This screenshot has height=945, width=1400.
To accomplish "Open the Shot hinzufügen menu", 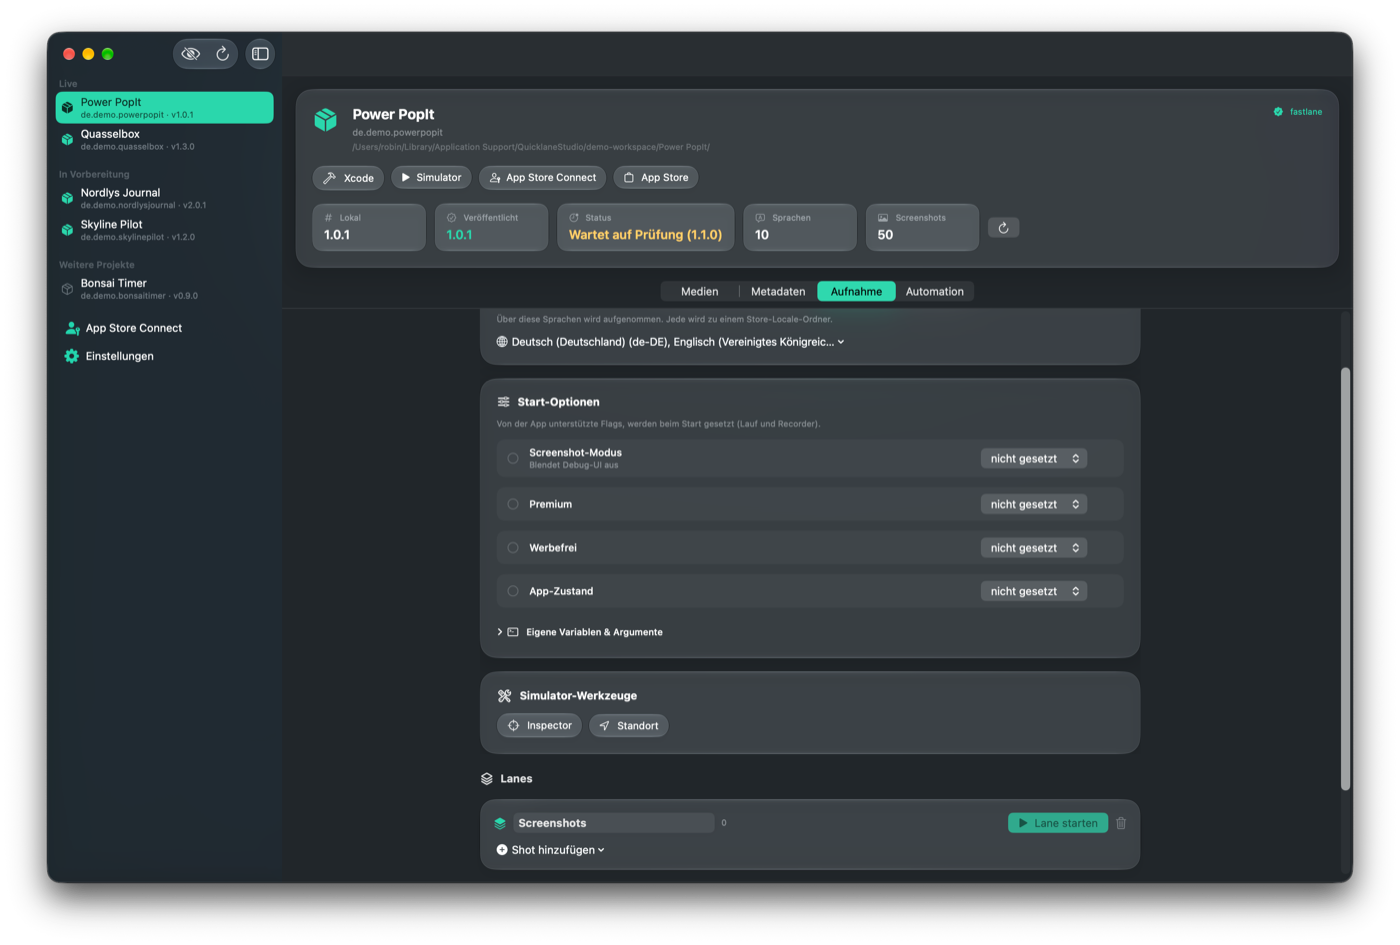I will pyautogui.click(x=551, y=850).
